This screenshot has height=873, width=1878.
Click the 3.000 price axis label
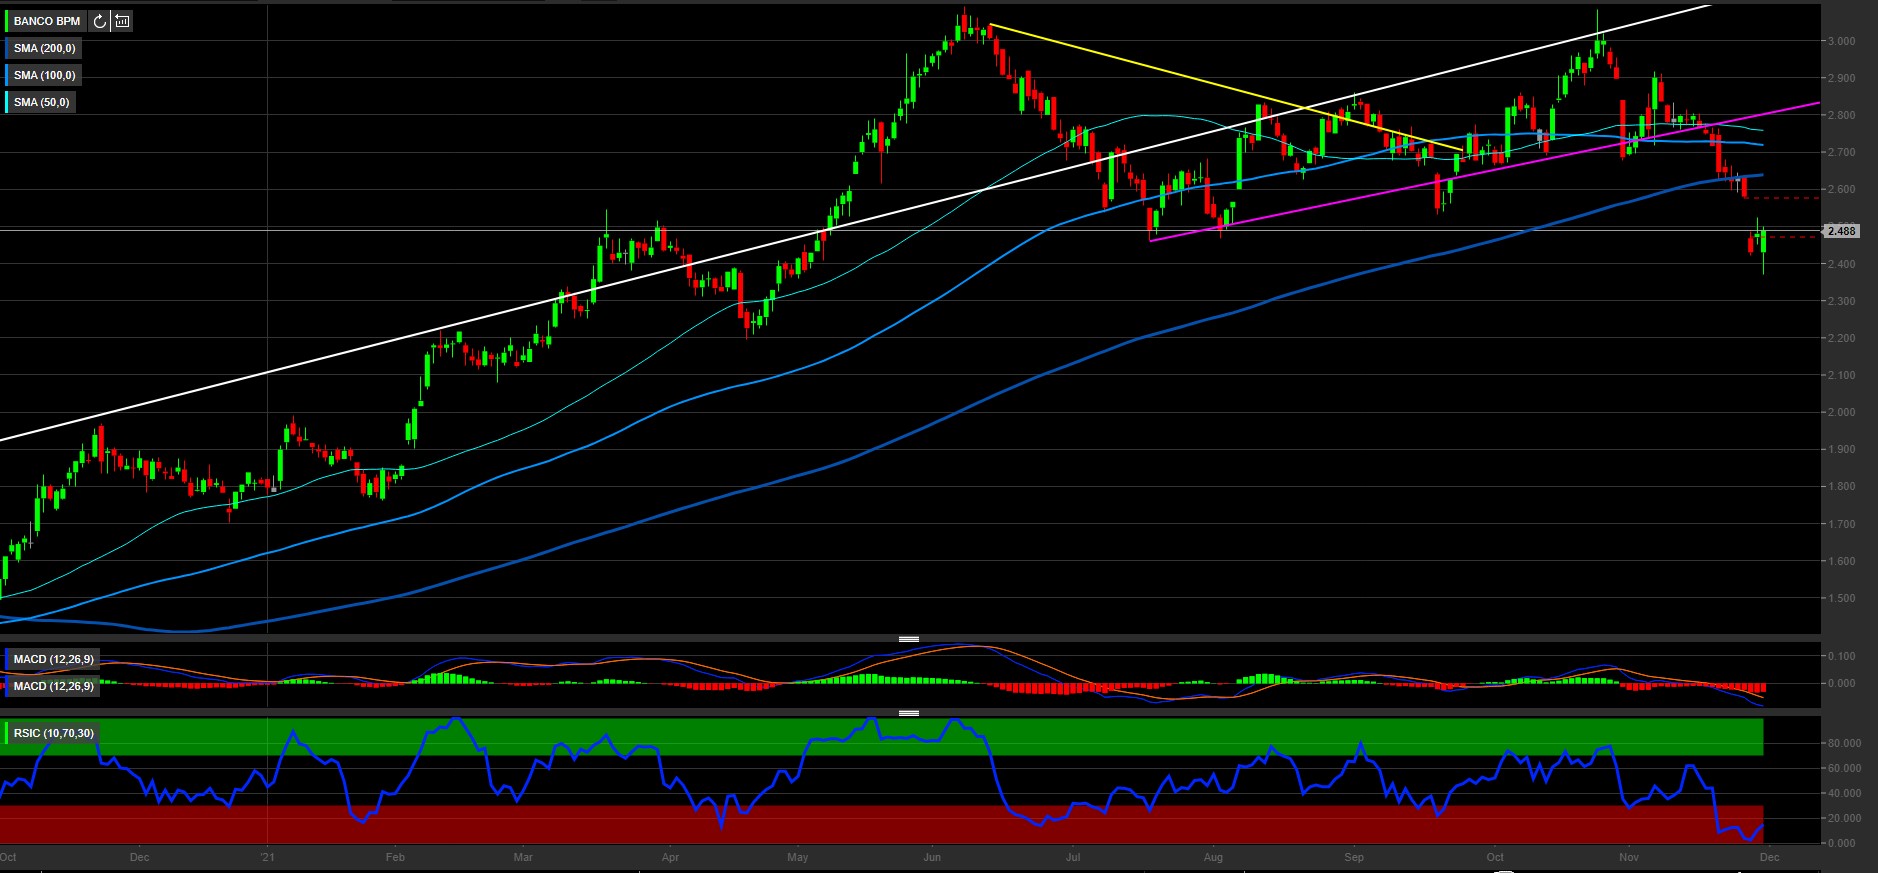pos(1842,41)
